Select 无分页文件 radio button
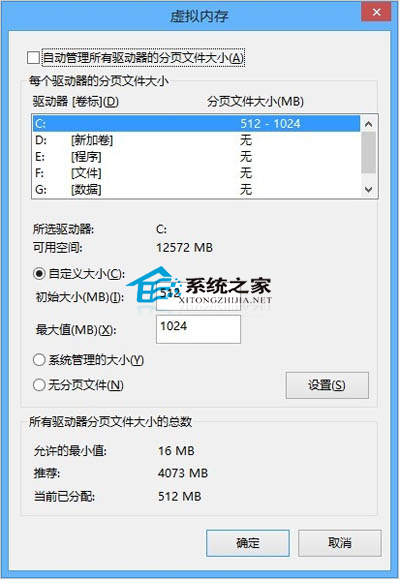The width and height of the screenshot is (400, 580). click(x=39, y=385)
